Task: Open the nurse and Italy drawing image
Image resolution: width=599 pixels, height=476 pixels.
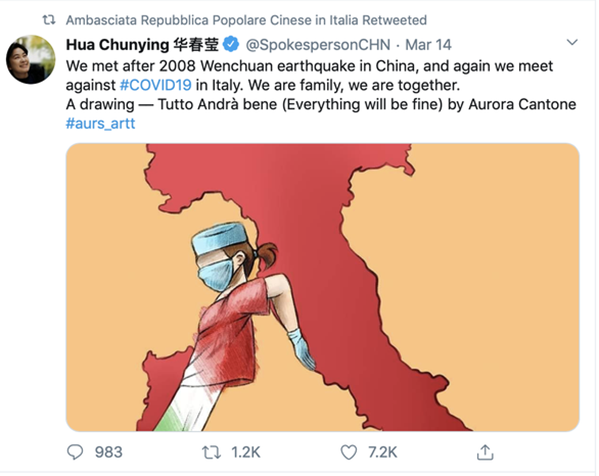Action: point(323,287)
